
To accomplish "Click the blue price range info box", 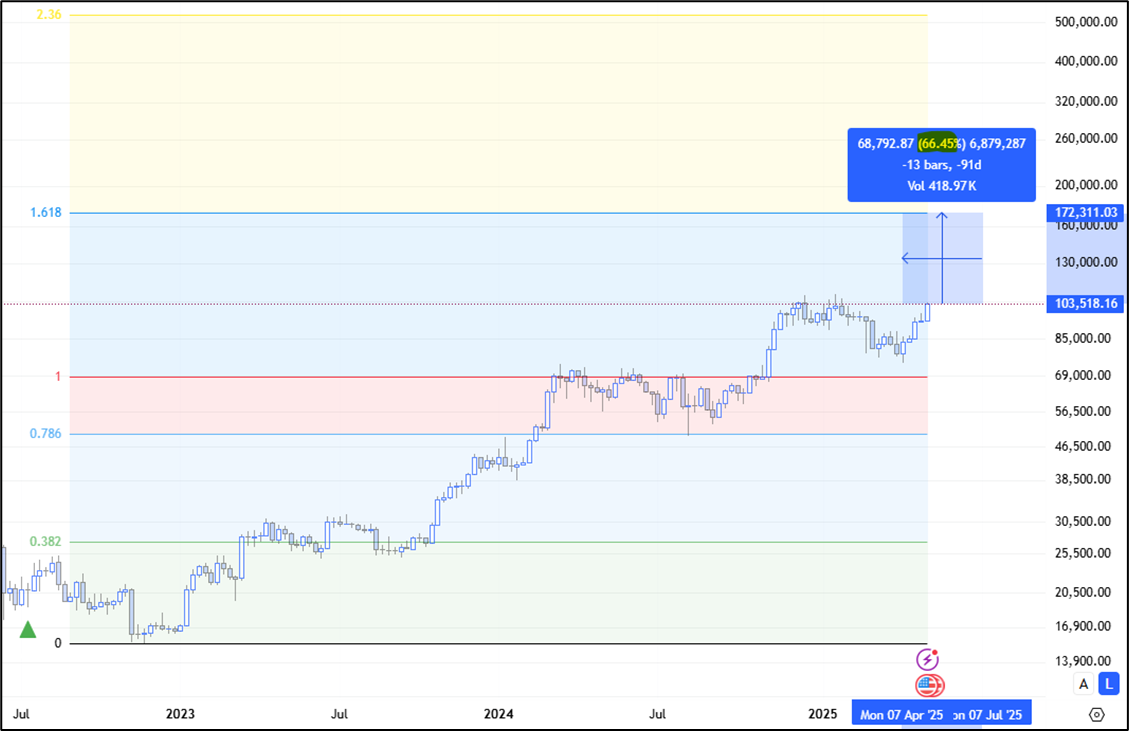I will point(941,164).
